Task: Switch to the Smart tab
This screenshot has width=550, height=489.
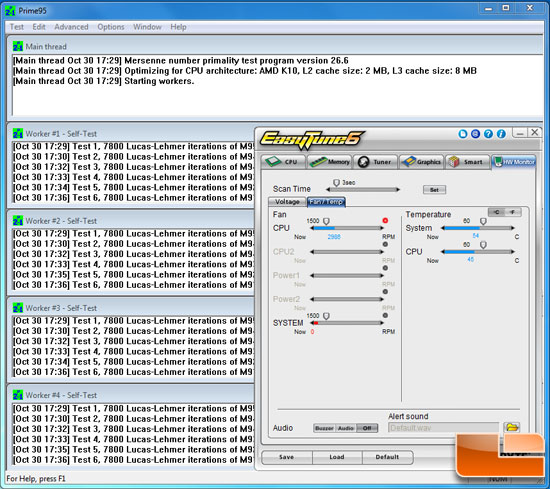Action: 467,162
